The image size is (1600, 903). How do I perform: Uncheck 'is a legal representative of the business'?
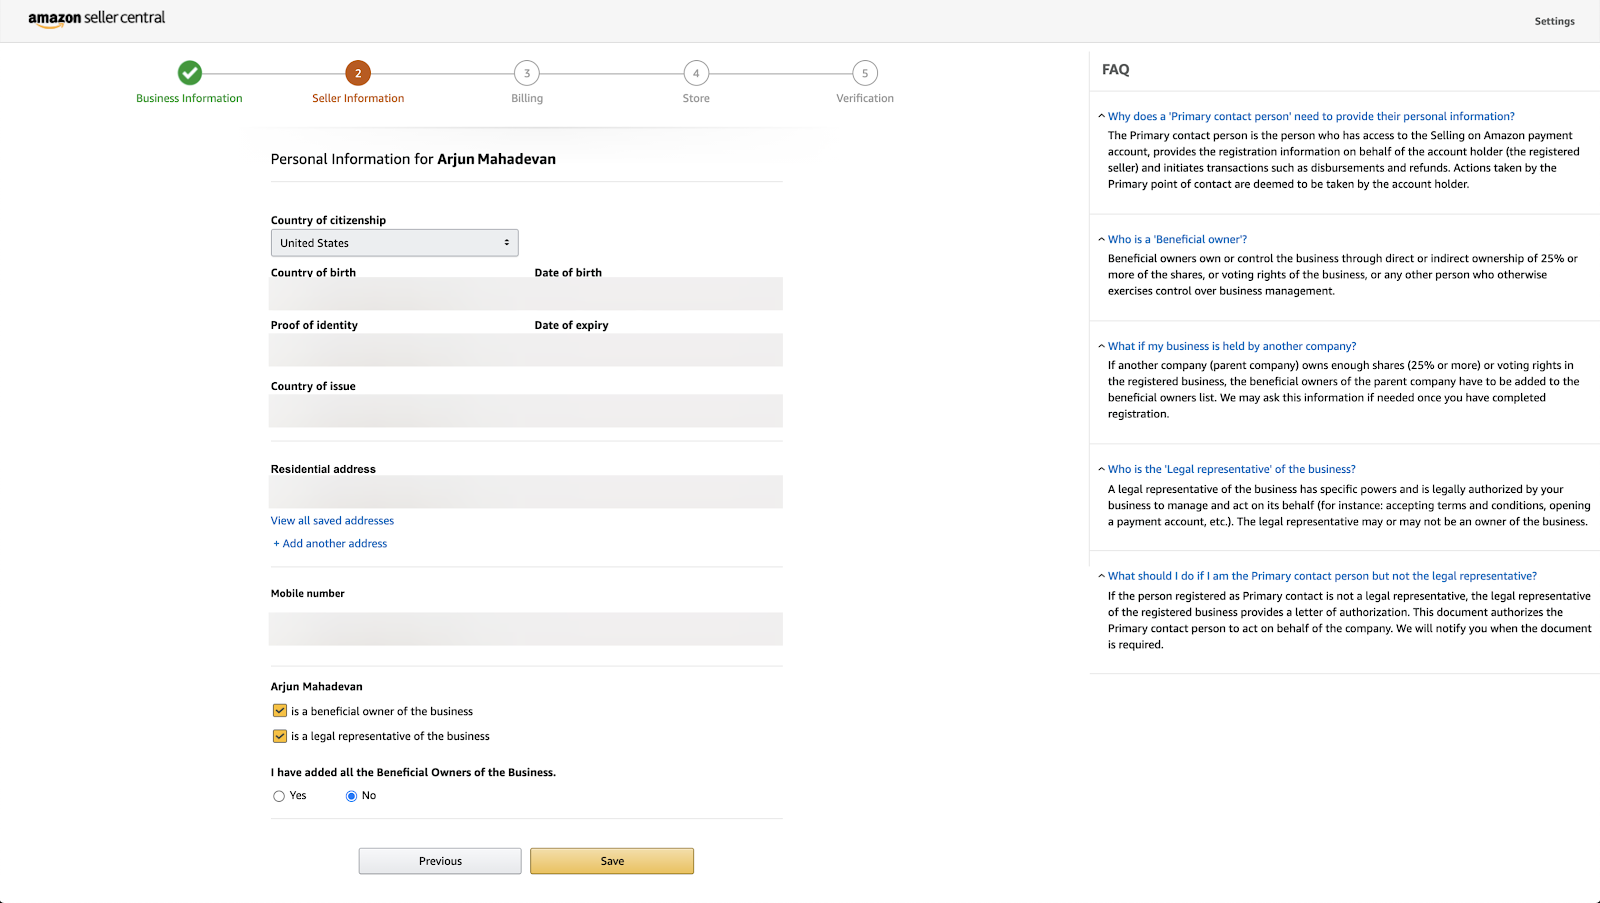279,735
